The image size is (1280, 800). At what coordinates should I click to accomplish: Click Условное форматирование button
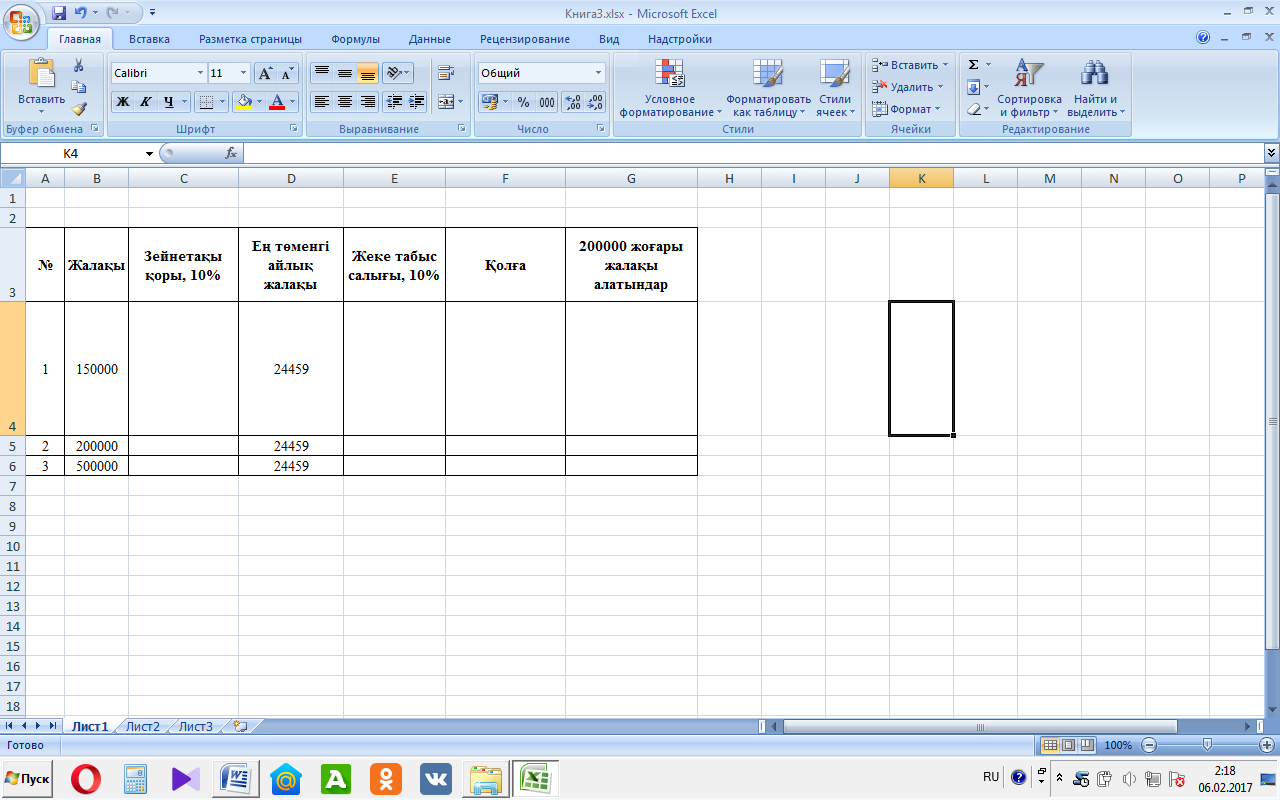[669, 88]
